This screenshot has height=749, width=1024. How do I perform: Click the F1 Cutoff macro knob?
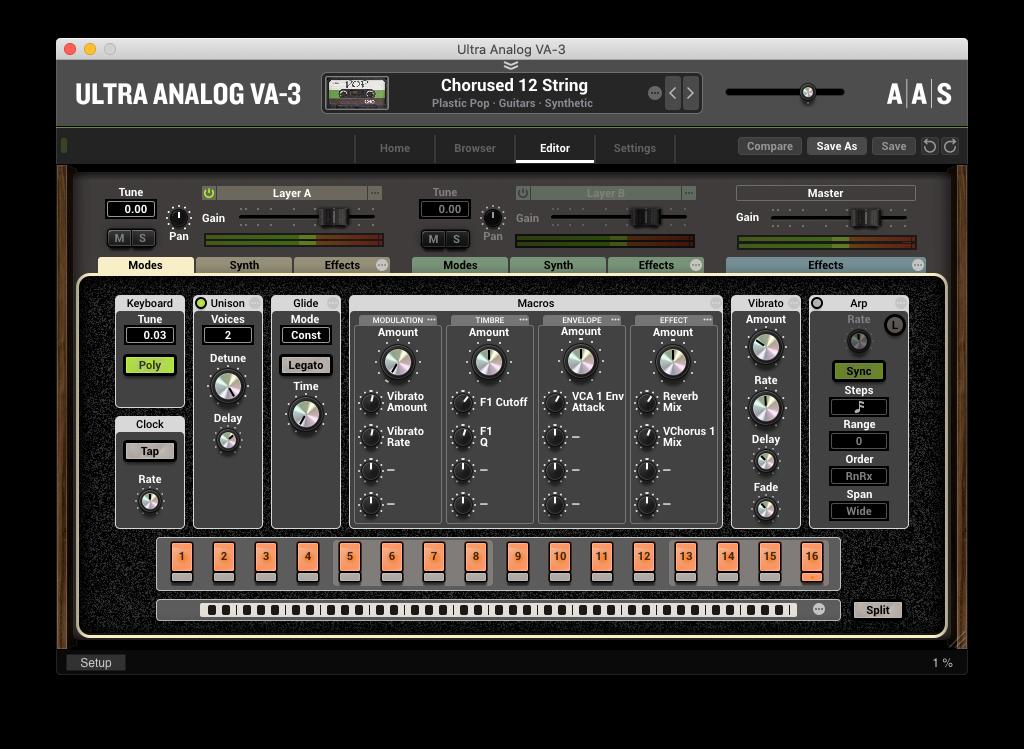(x=462, y=402)
